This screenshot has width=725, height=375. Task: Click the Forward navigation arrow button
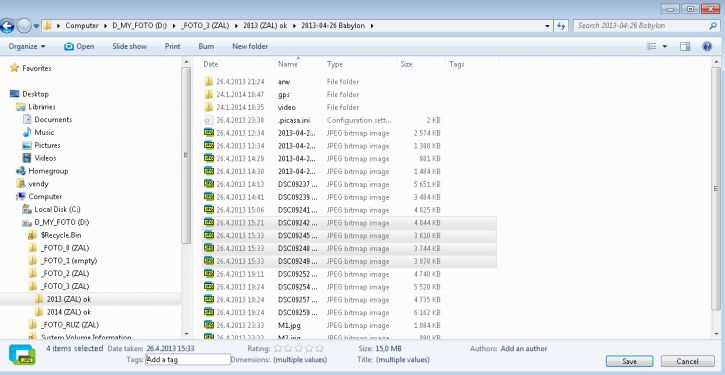[24, 26]
